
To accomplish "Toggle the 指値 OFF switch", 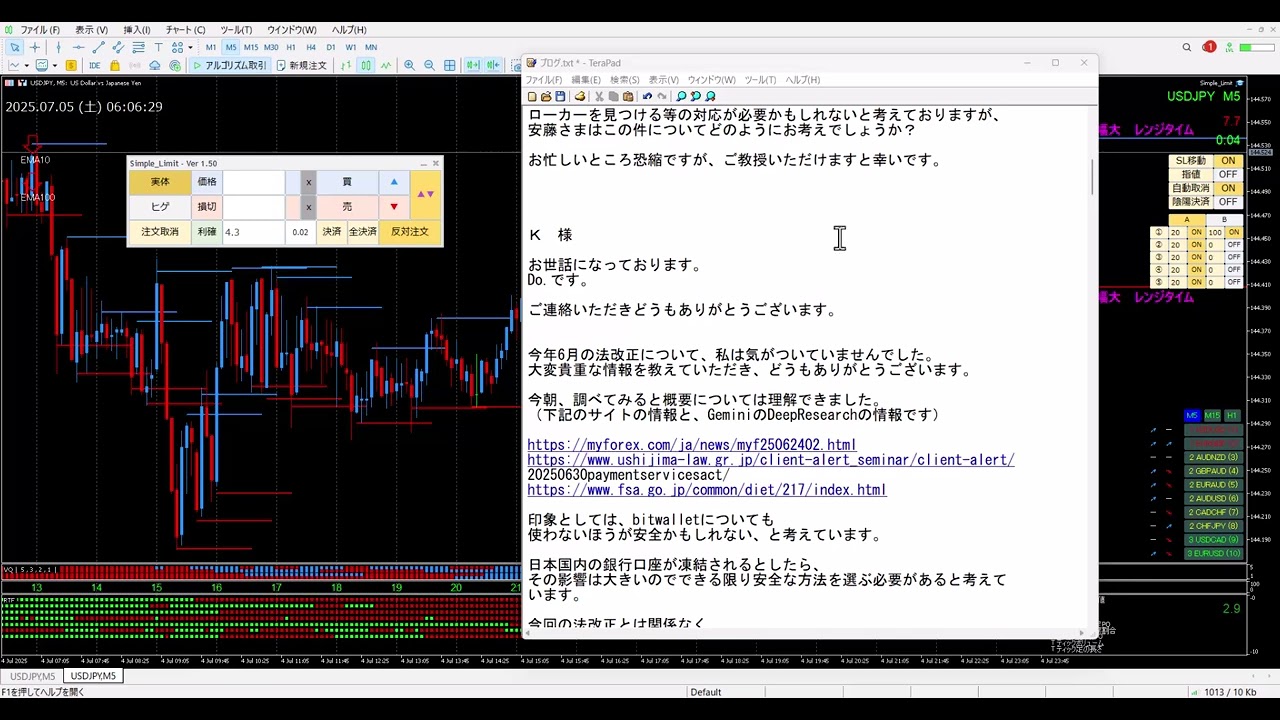I will pyautogui.click(x=1227, y=175).
